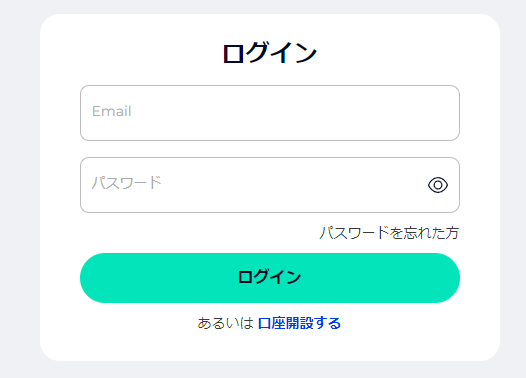Click the Email input field
This screenshot has height=378, width=526.
pos(270,113)
